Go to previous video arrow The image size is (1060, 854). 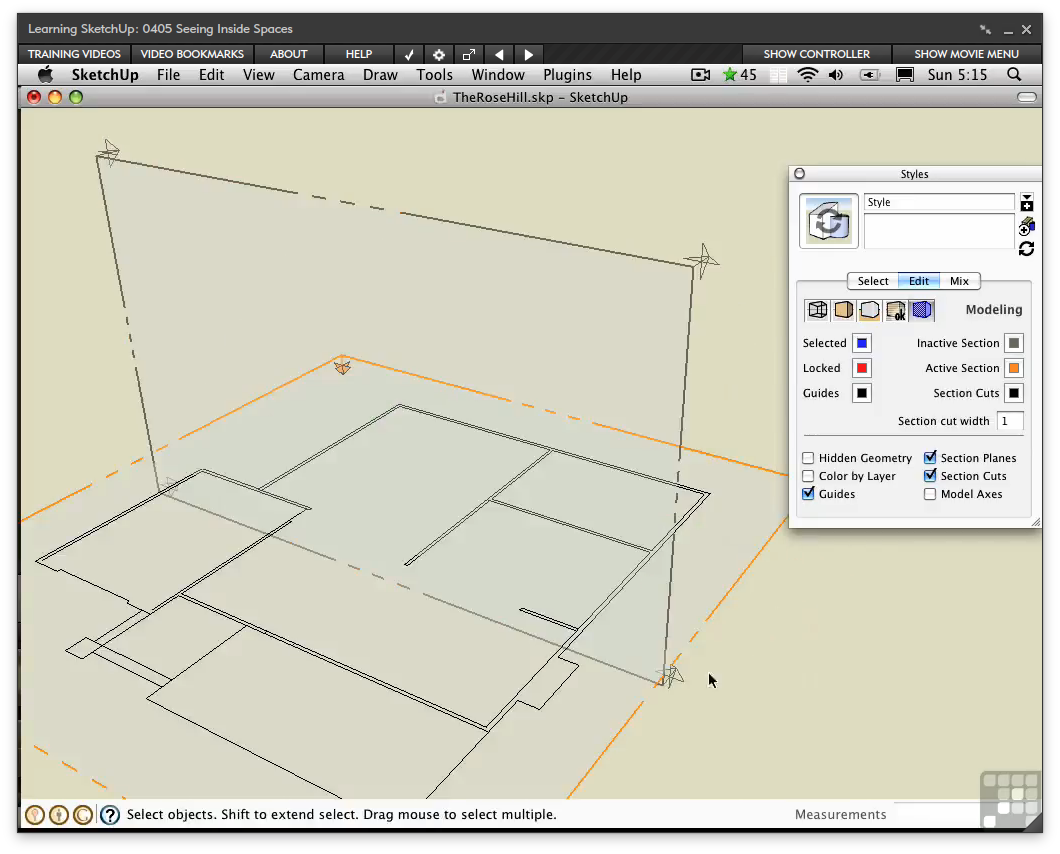click(499, 54)
